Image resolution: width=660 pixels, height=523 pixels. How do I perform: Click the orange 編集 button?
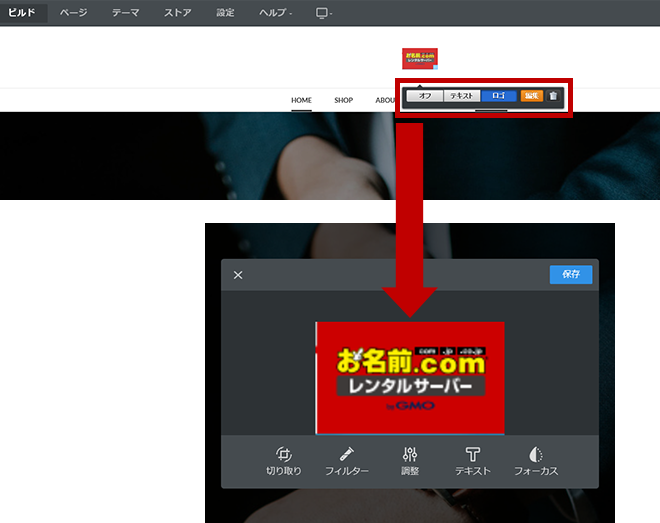[x=532, y=96]
